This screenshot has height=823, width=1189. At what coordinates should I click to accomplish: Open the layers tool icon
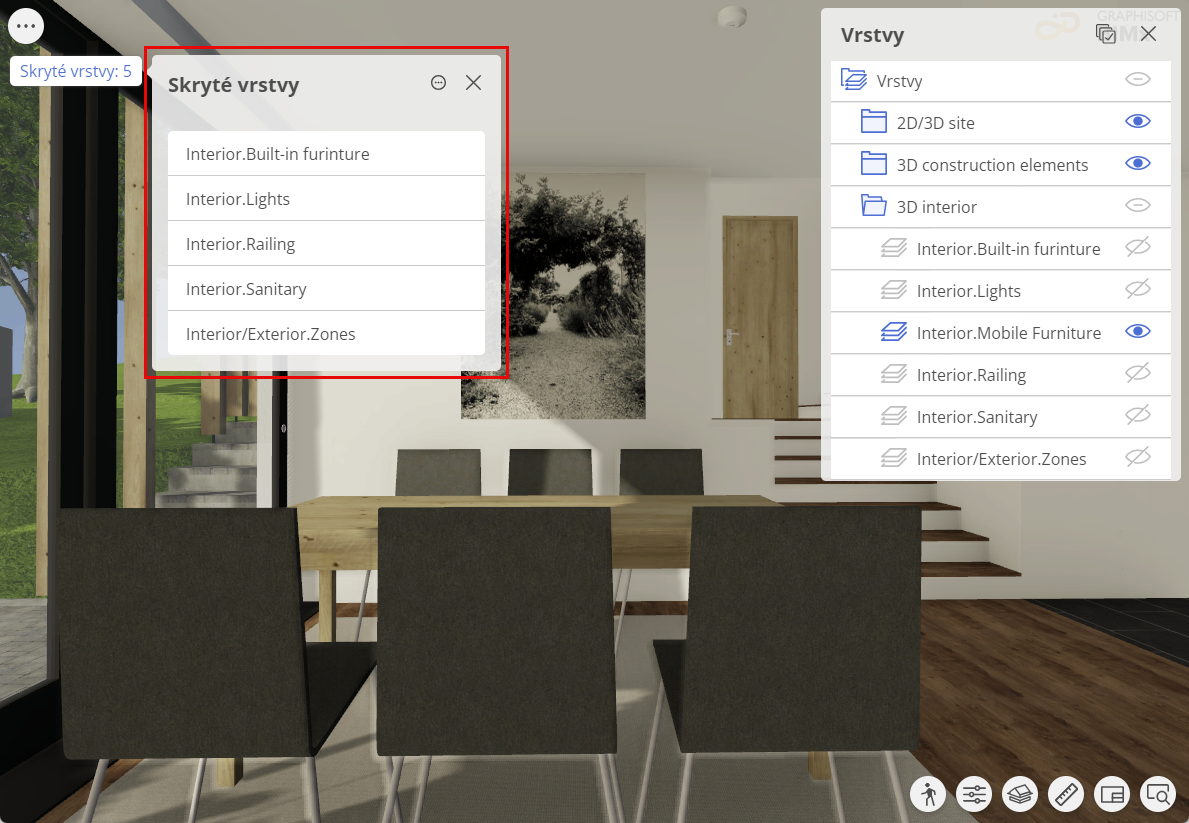1020,794
